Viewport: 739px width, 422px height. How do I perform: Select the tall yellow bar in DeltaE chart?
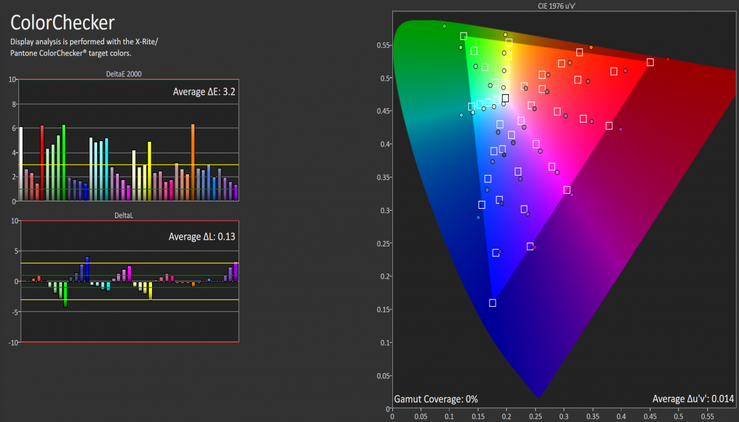pos(150,171)
